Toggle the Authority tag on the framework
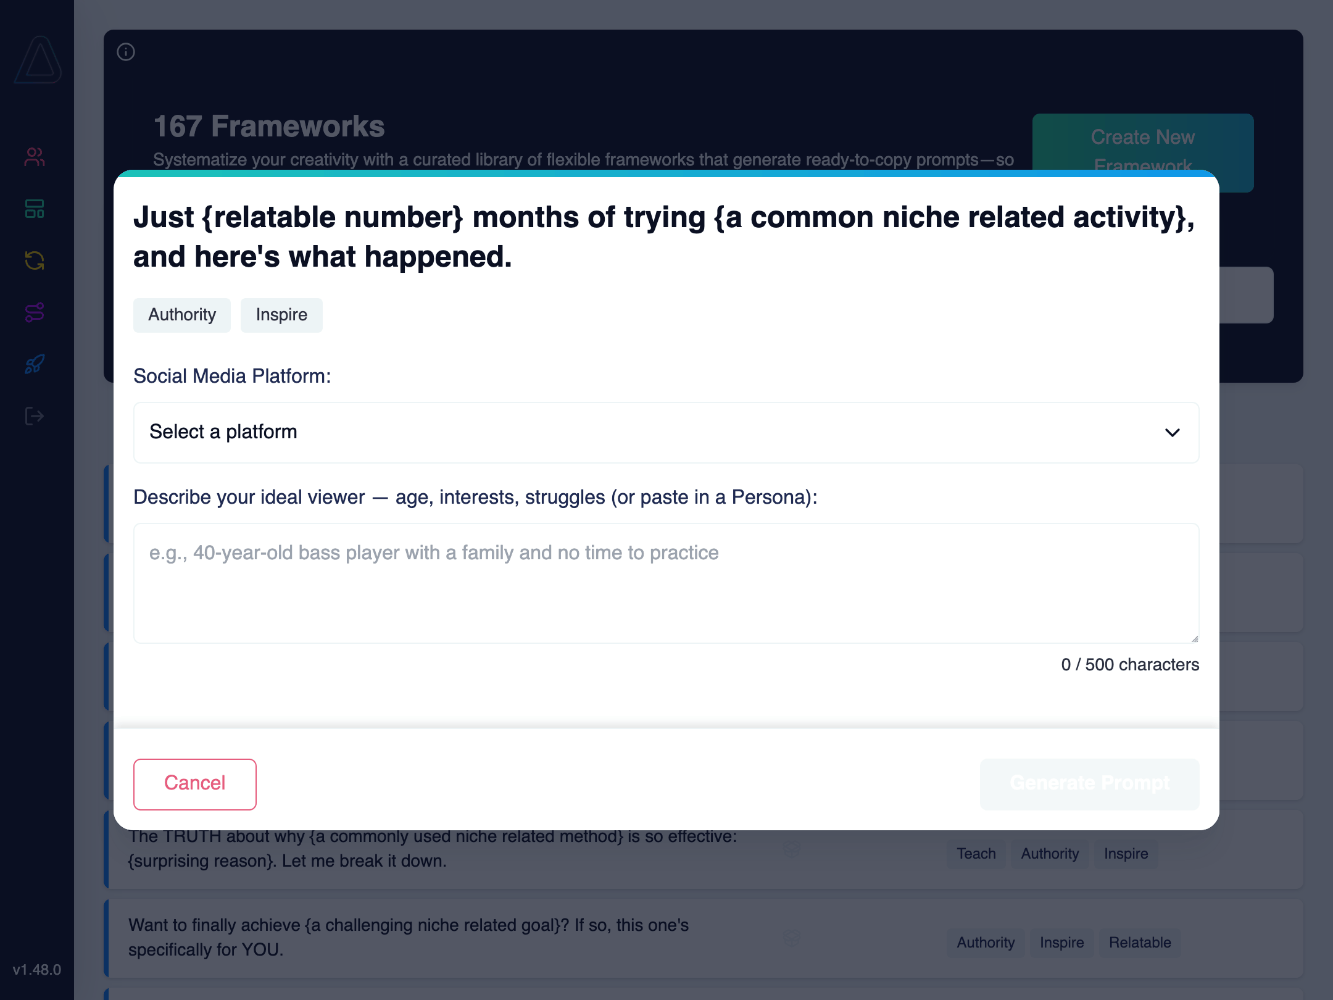Image resolution: width=1333 pixels, height=1000 pixels. coord(182,315)
